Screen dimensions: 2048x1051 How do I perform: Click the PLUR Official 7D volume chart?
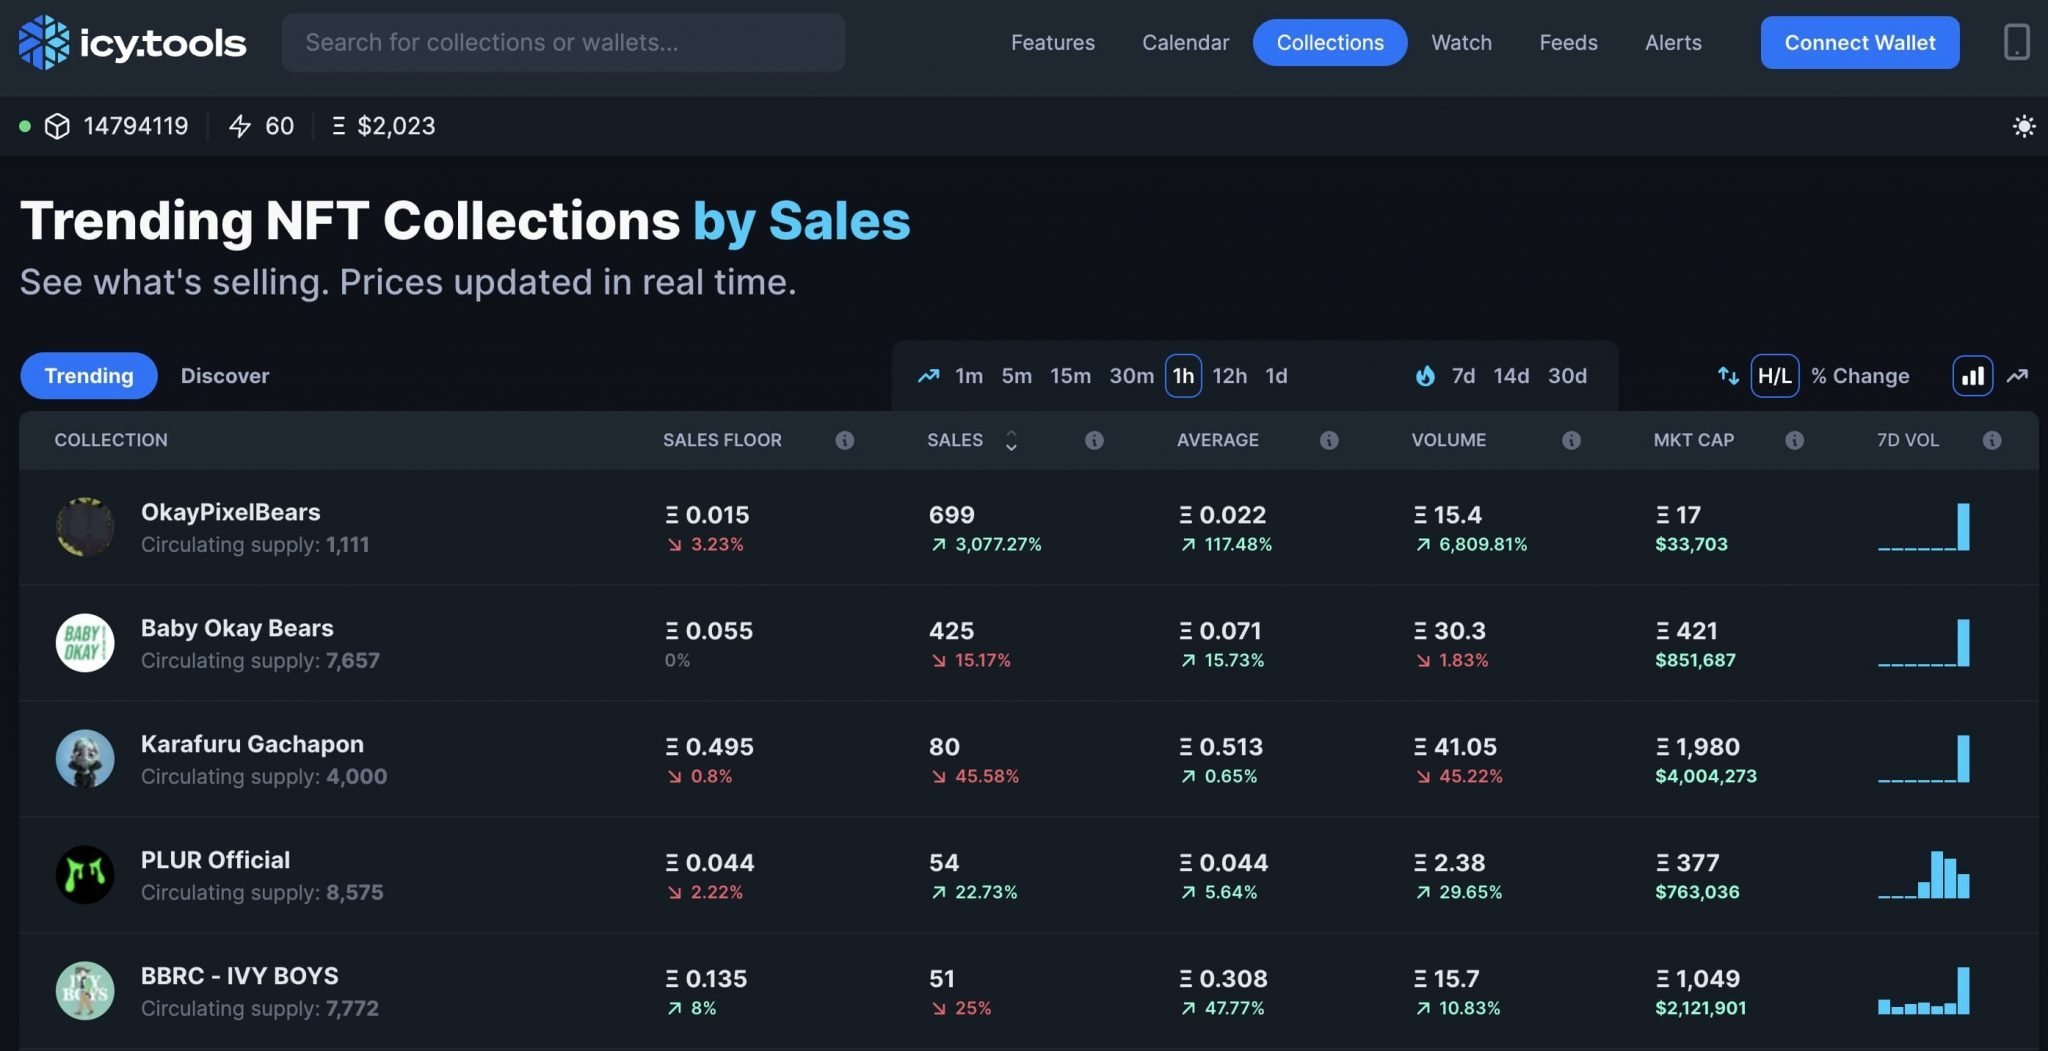coord(1924,875)
